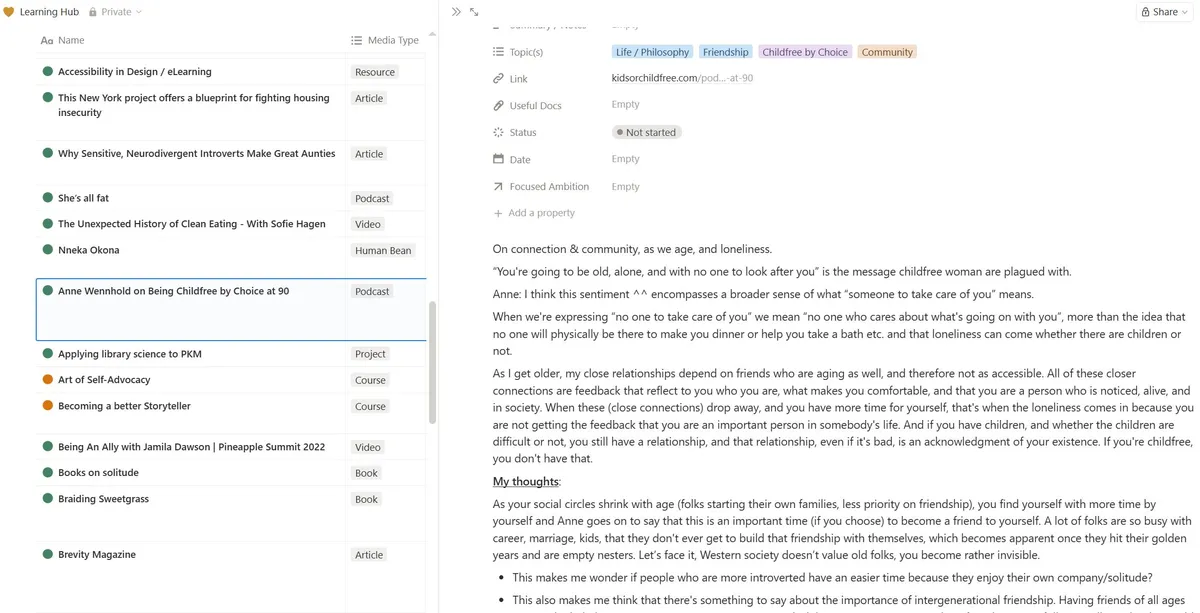Click the Status property label

523,132
